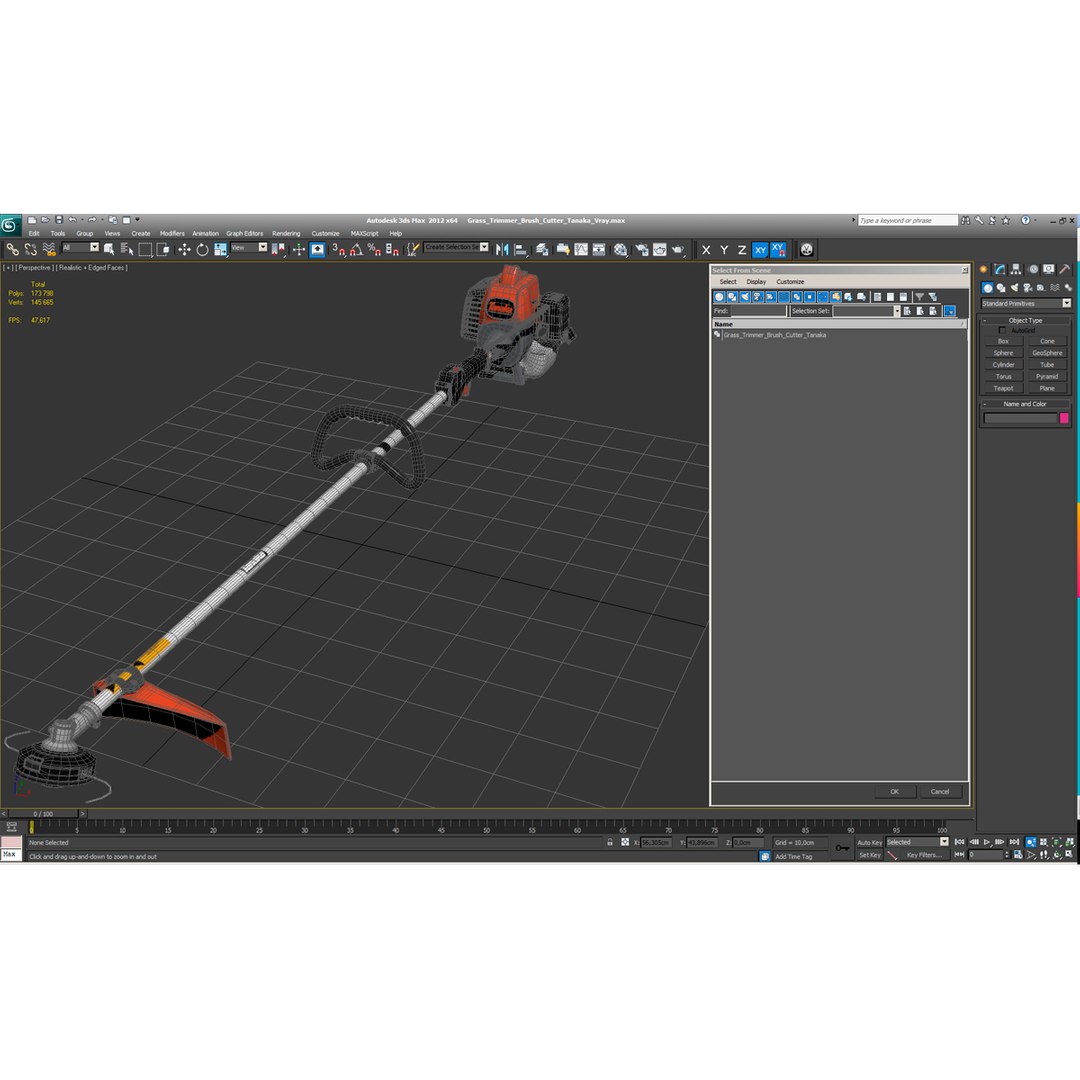Click the Teapot primitive button
The height and width of the screenshot is (1080, 1080).
pyautogui.click(x=1003, y=388)
